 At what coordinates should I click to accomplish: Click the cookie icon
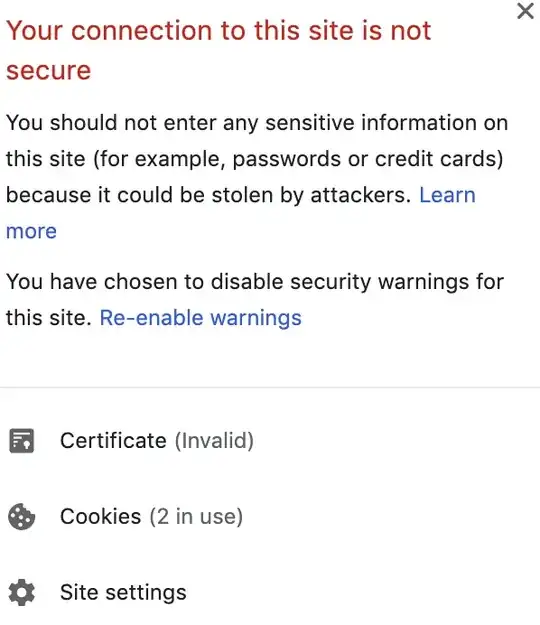point(22,517)
